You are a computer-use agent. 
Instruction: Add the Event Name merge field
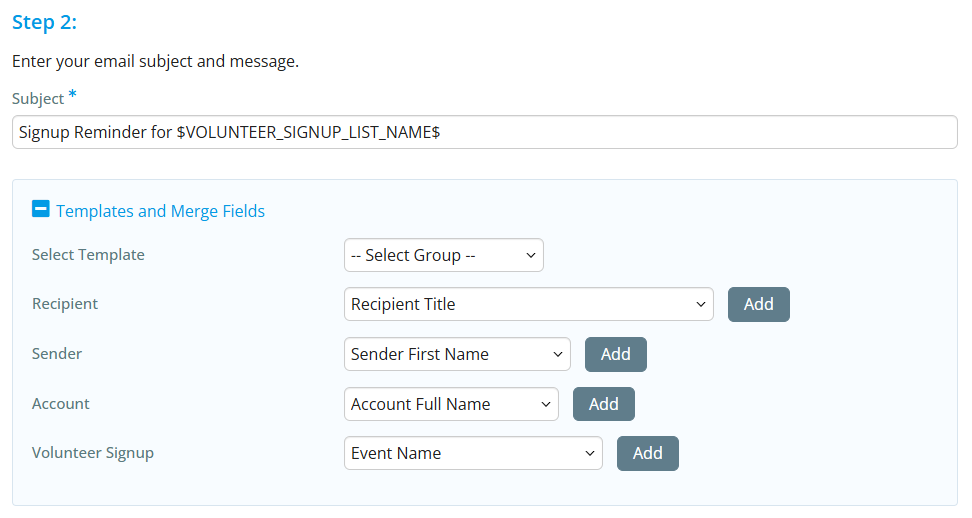click(647, 453)
